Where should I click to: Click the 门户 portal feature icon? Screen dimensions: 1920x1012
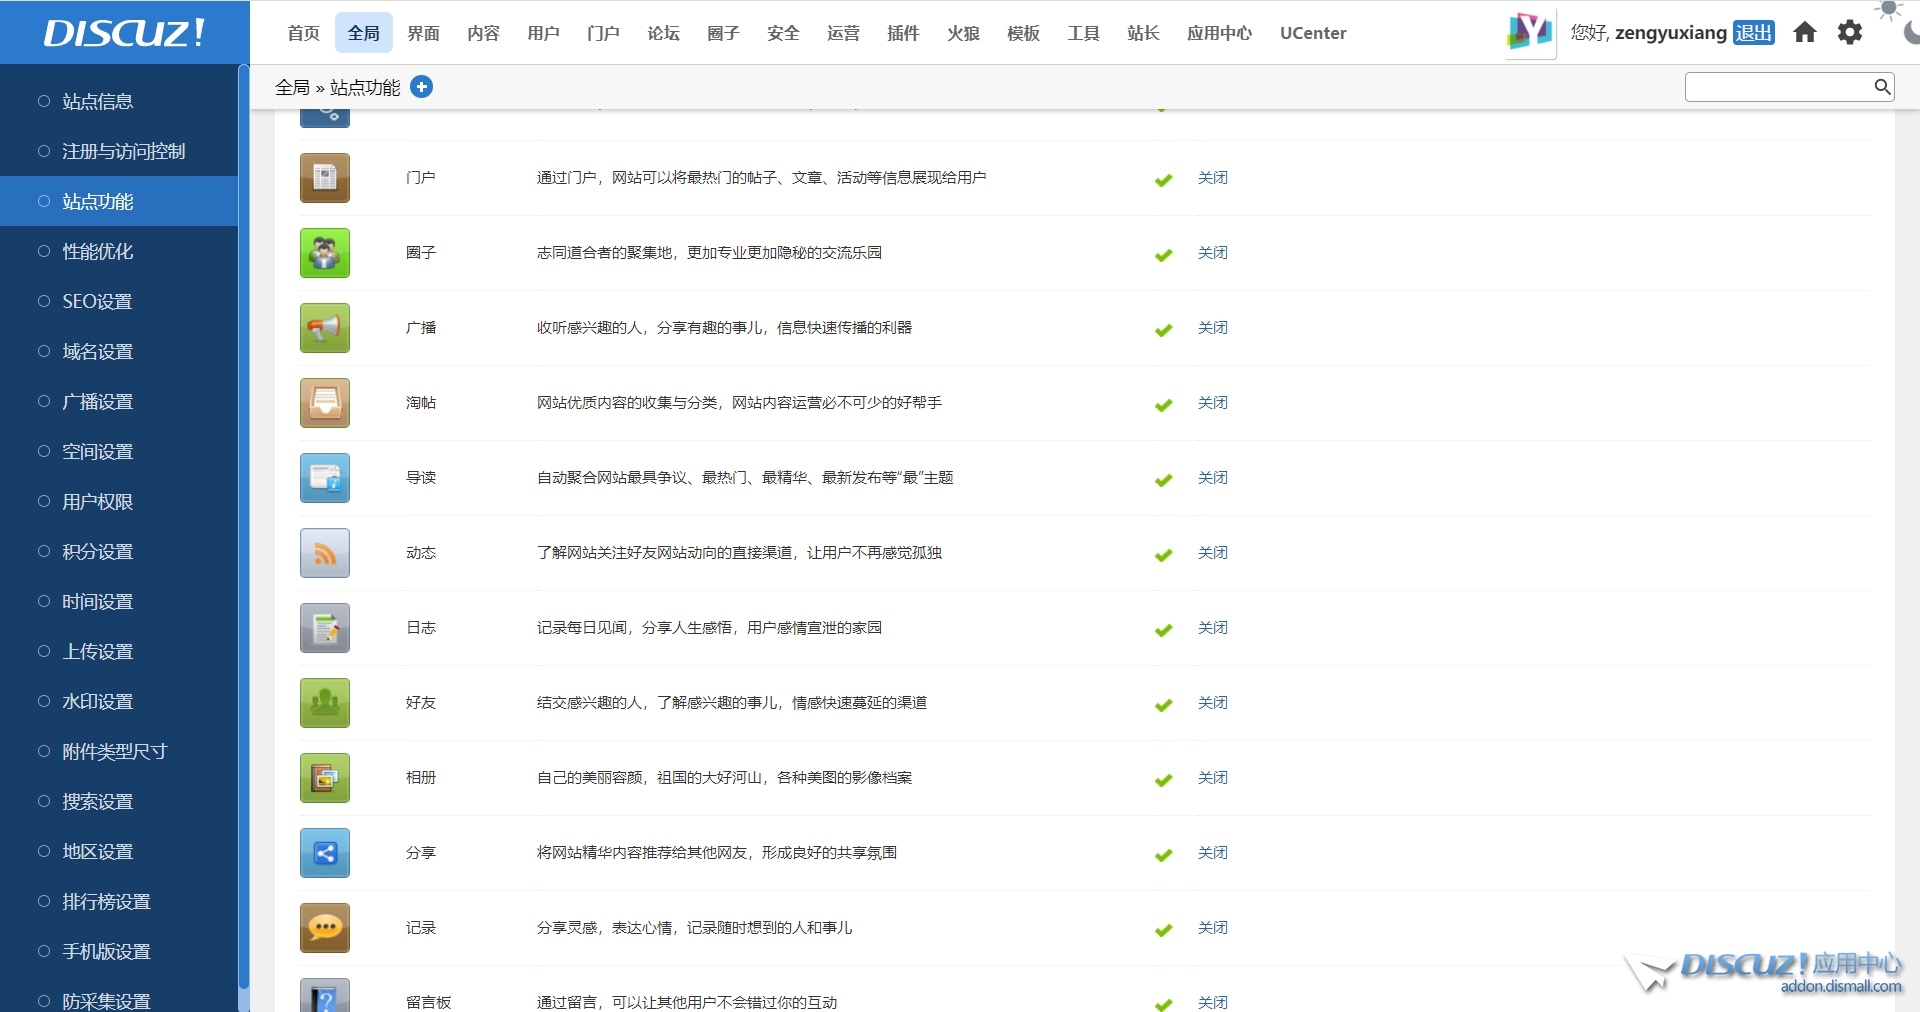324,178
